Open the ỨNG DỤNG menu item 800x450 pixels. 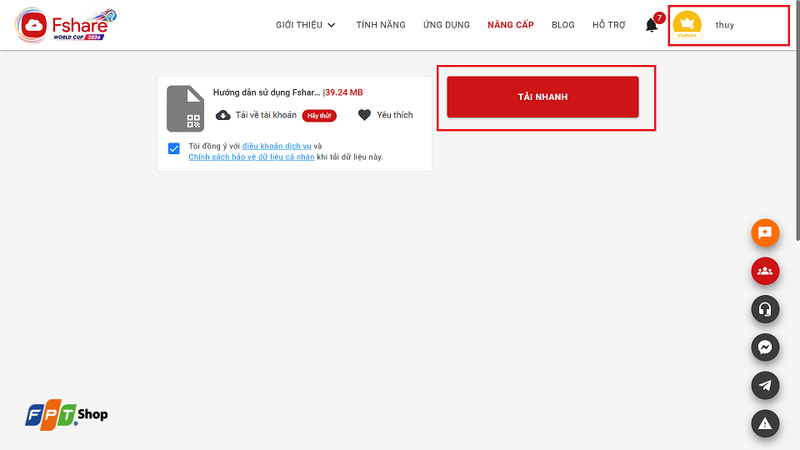pyautogui.click(x=446, y=25)
